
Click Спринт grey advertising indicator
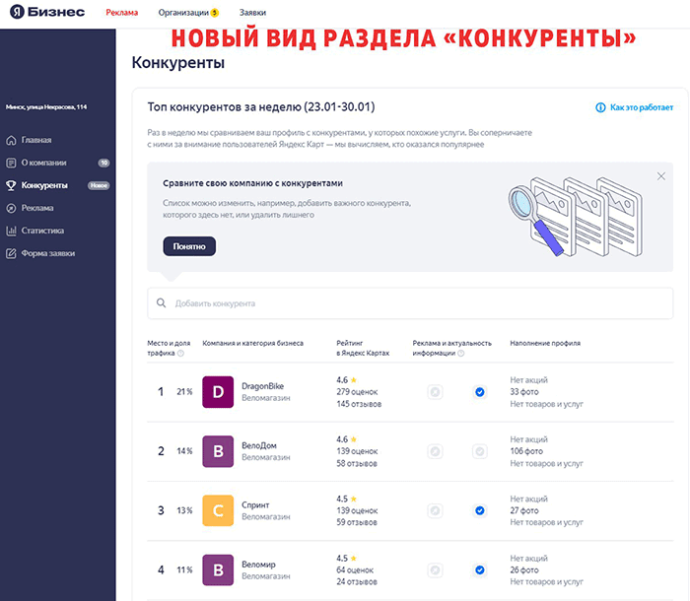pyautogui.click(x=435, y=510)
